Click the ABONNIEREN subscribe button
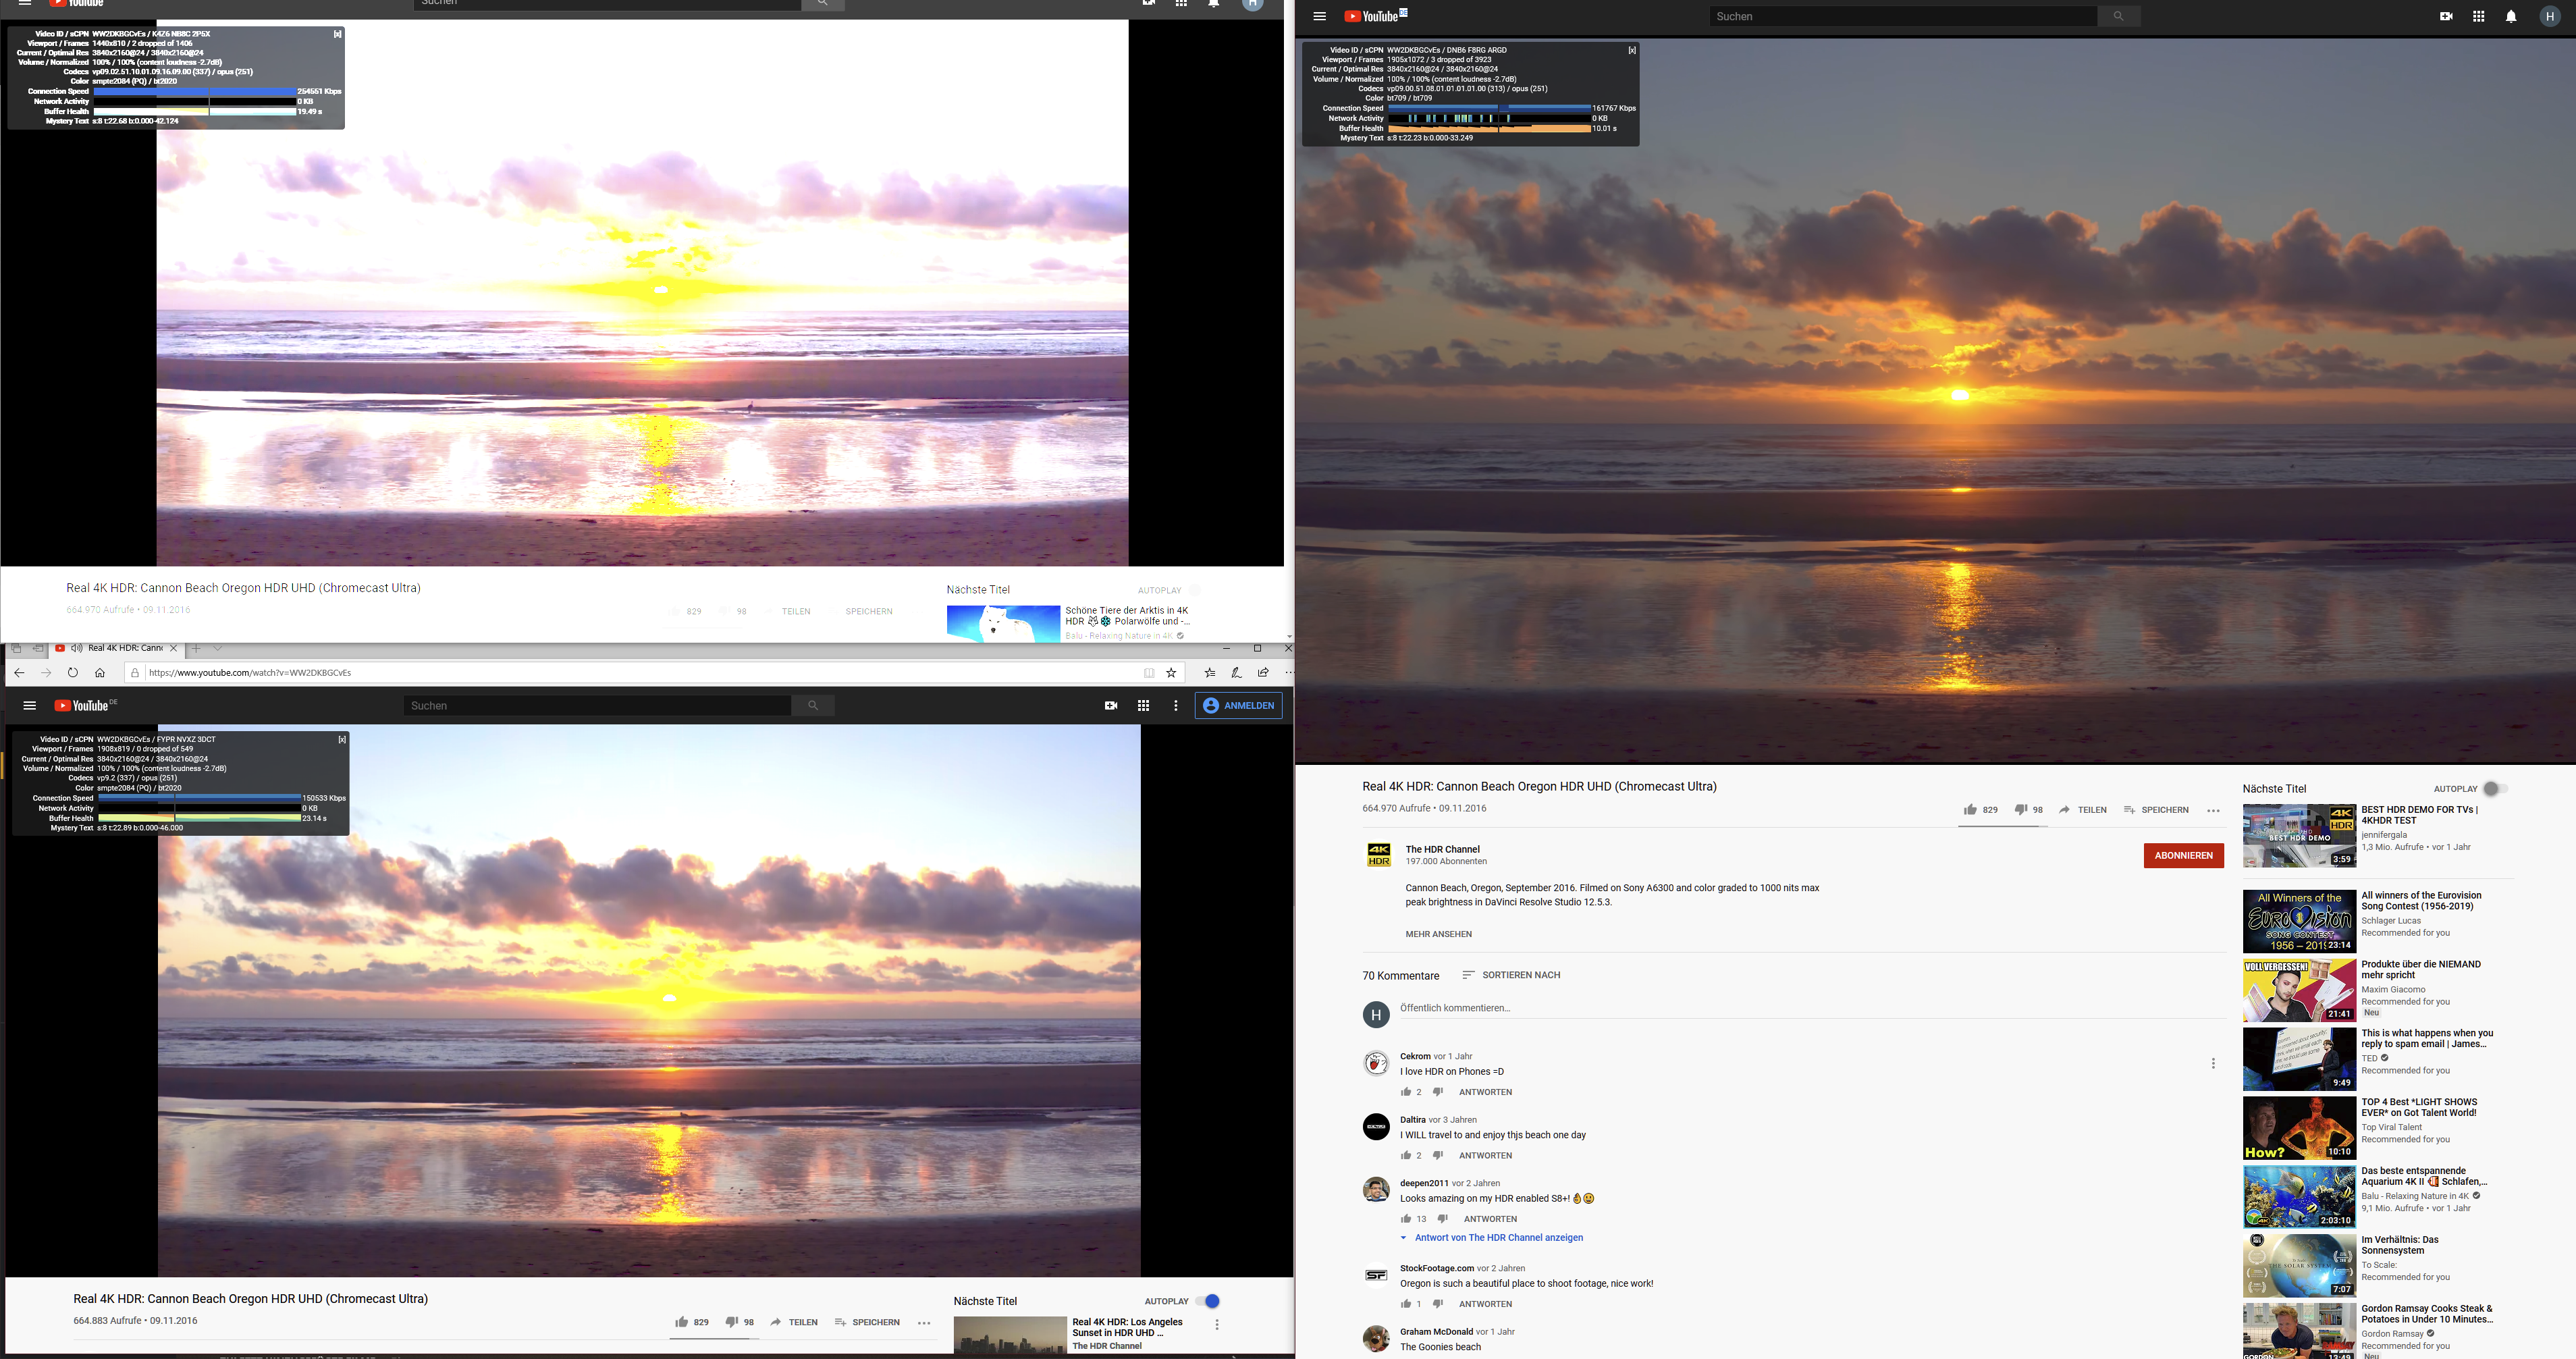 (2184, 855)
